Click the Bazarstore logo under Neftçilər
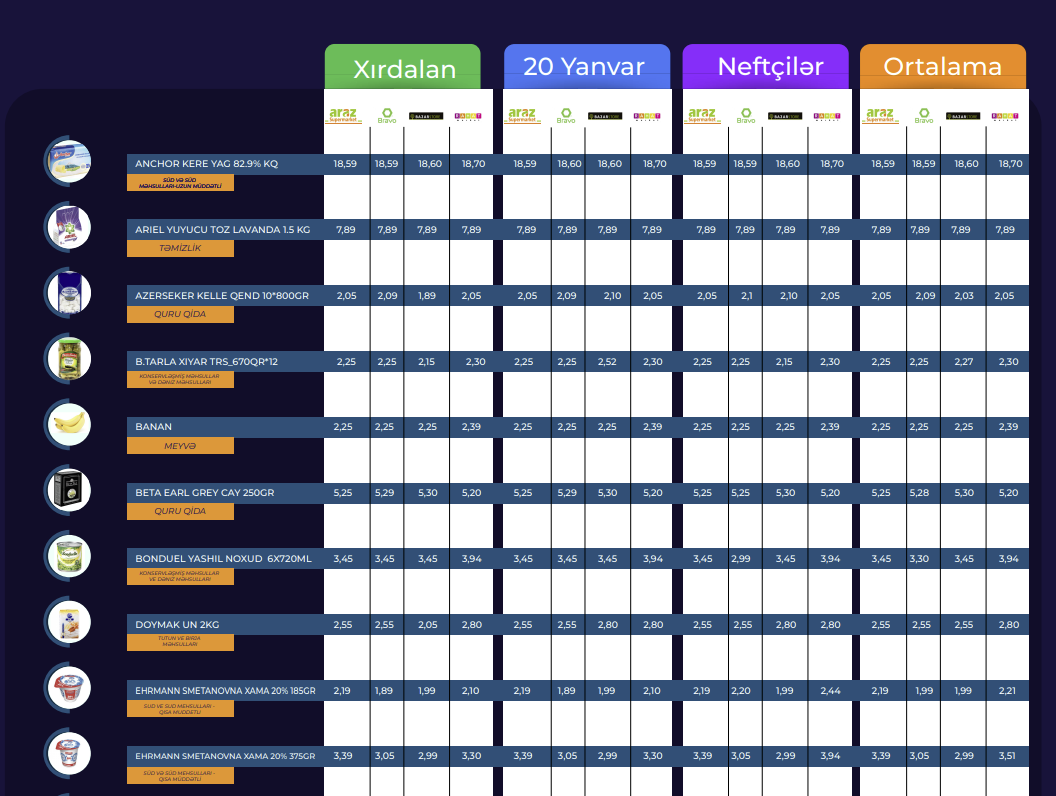The height and width of the screenshot is (796, 1056). pyautogui.click(x=785, y=117)
